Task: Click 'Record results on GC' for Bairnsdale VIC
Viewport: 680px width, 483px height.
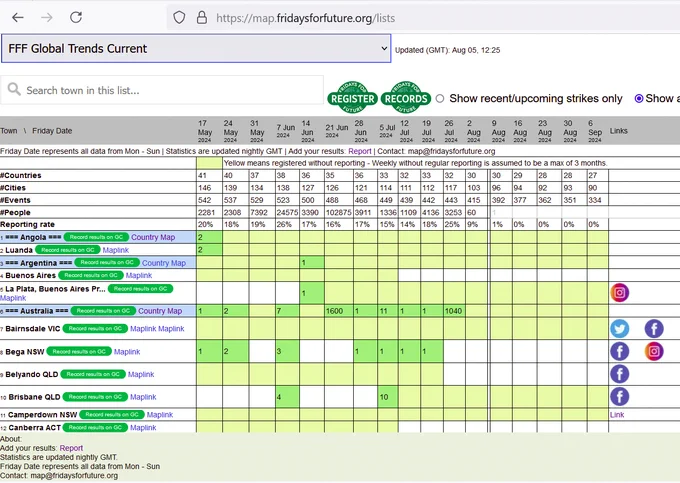Action: pos(95,329)
